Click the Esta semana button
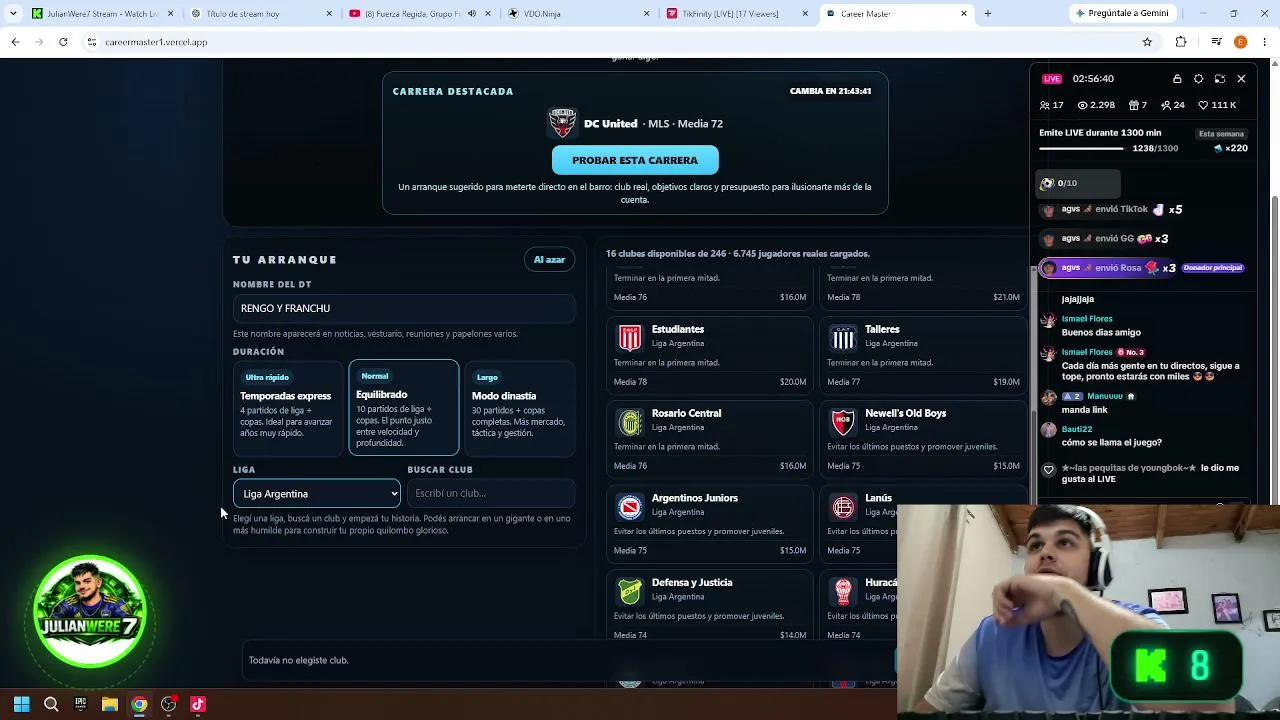The height and width of the screenshot is (720, 1280). tap(1221, 134)
